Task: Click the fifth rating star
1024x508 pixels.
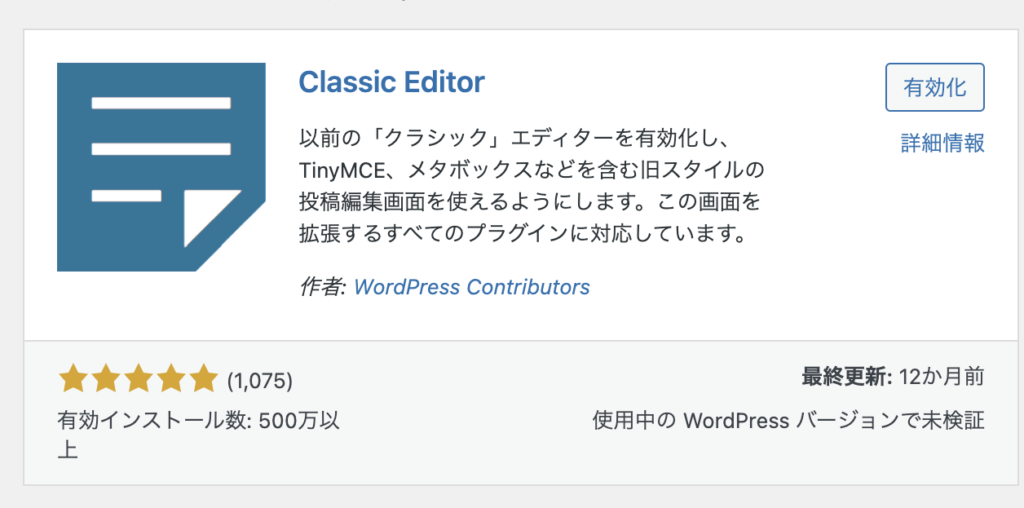Action: point(204,379)
